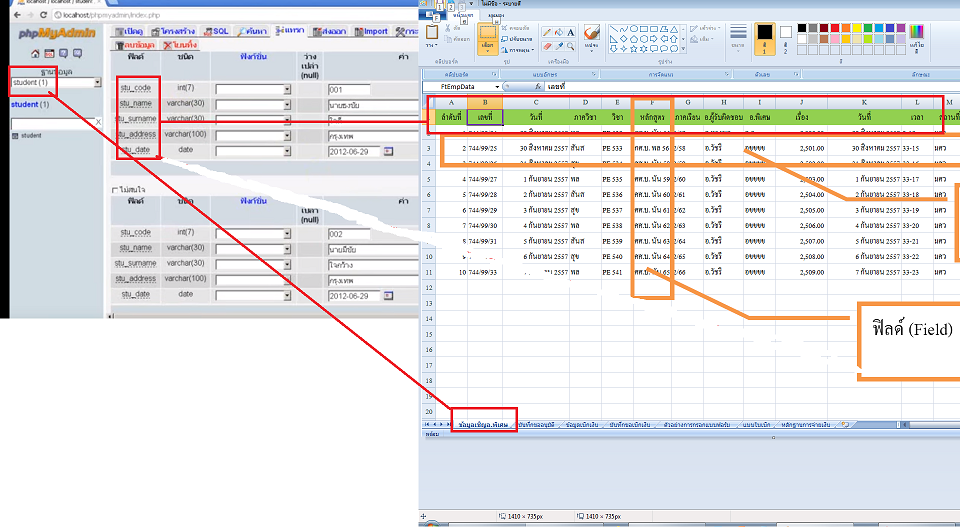The height and width of the screenshot is (529, 960).
Task: Click the Excel formula bar
Action: [752, 87]
